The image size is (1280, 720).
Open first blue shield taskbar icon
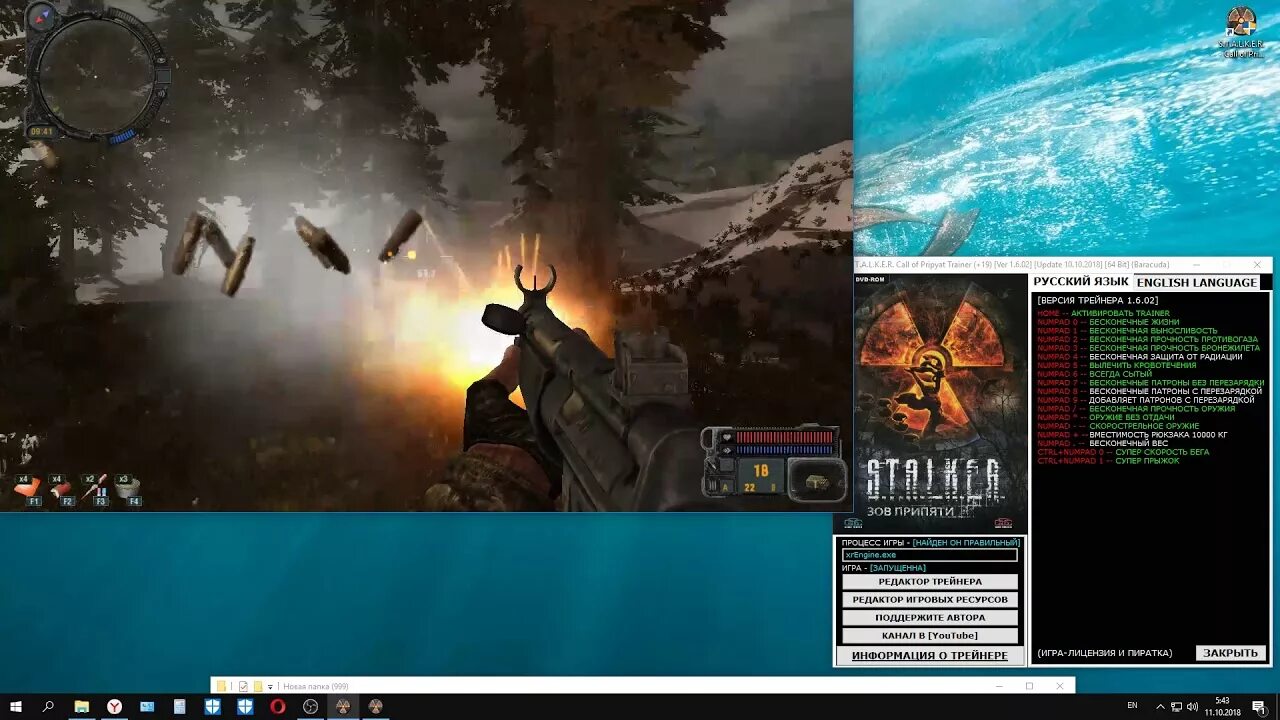(213, 706)
